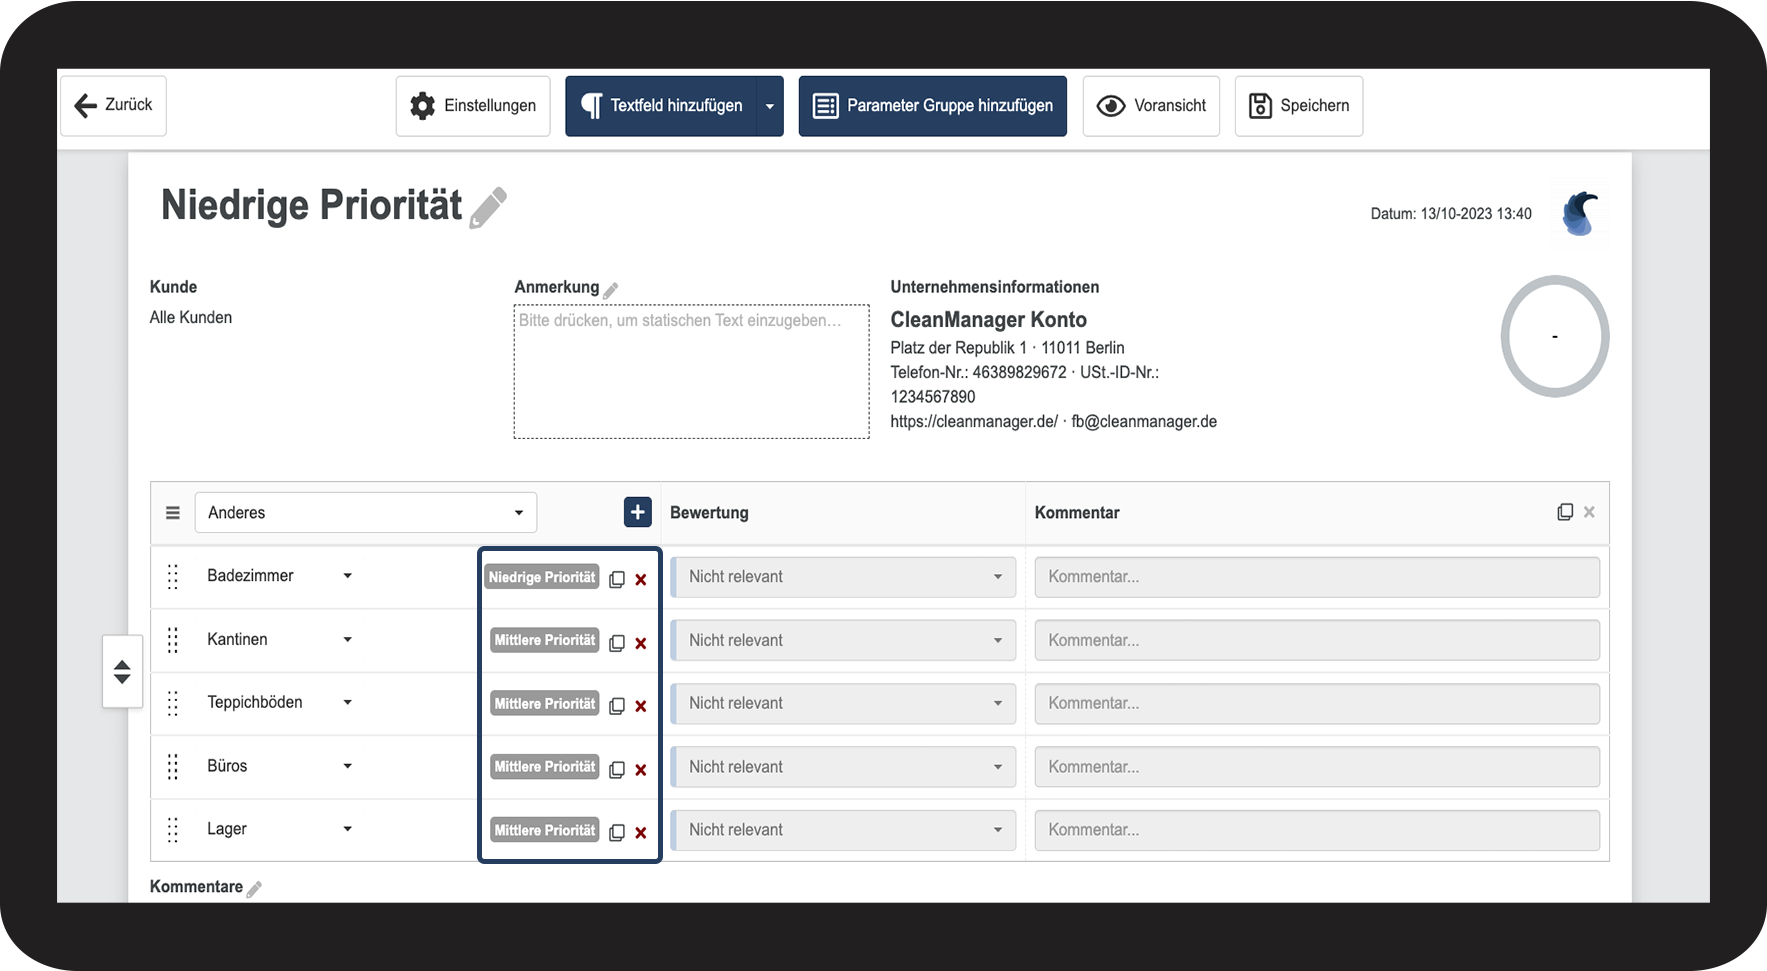The height and width of the screenshot is (971, 1767).
Task: Copy the Kantinen row
Action: point(617,643)
